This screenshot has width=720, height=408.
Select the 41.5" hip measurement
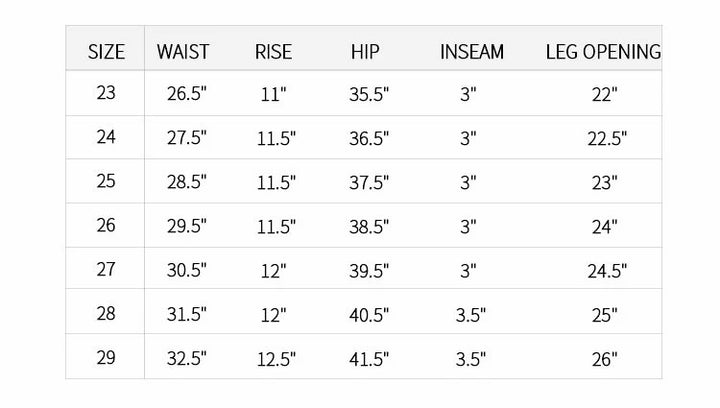pyautogui.click(x=369, y=358)
